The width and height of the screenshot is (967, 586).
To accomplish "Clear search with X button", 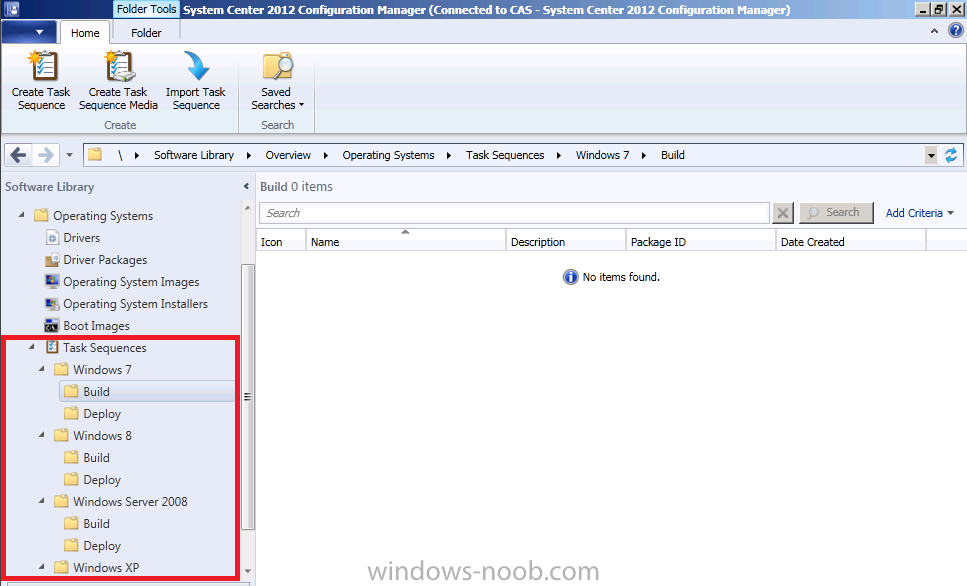I will pos(783,213).
